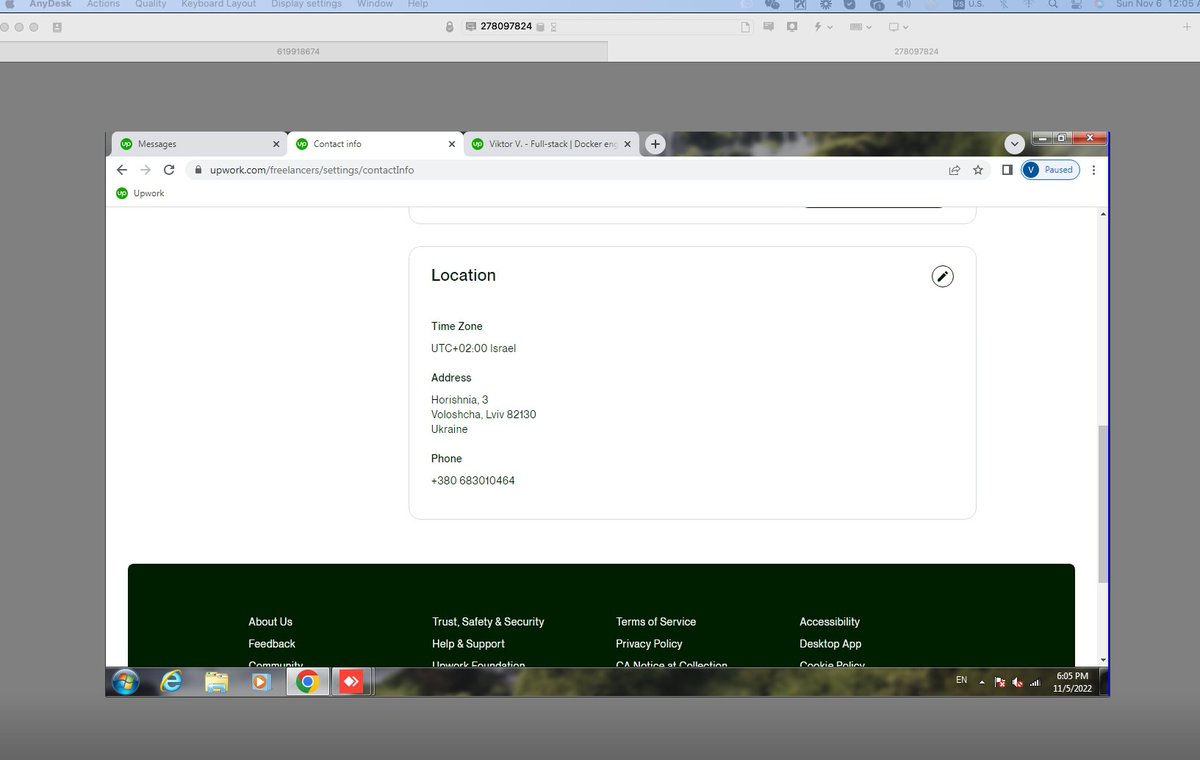Open Windows Explorer folder in the taskbar
1200x760 pixels.
pyautogui.click(x=217, y=682)
